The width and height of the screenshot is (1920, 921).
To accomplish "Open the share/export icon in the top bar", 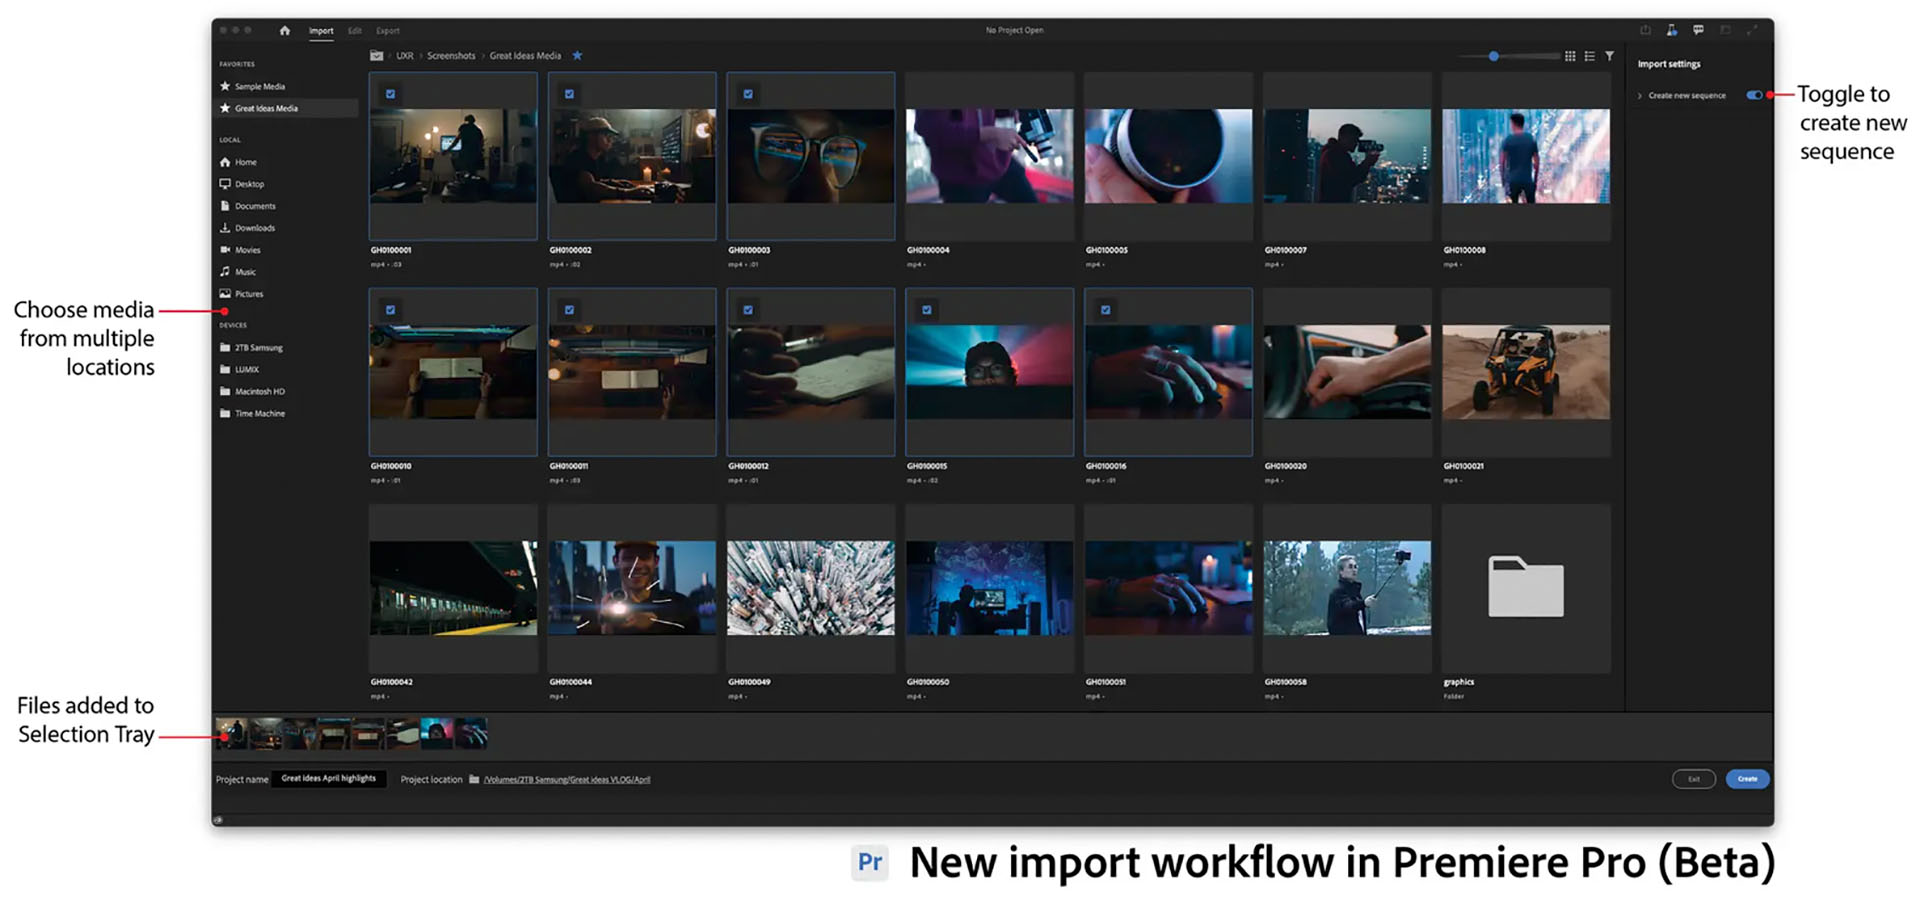I will [x=1646, y=30].
